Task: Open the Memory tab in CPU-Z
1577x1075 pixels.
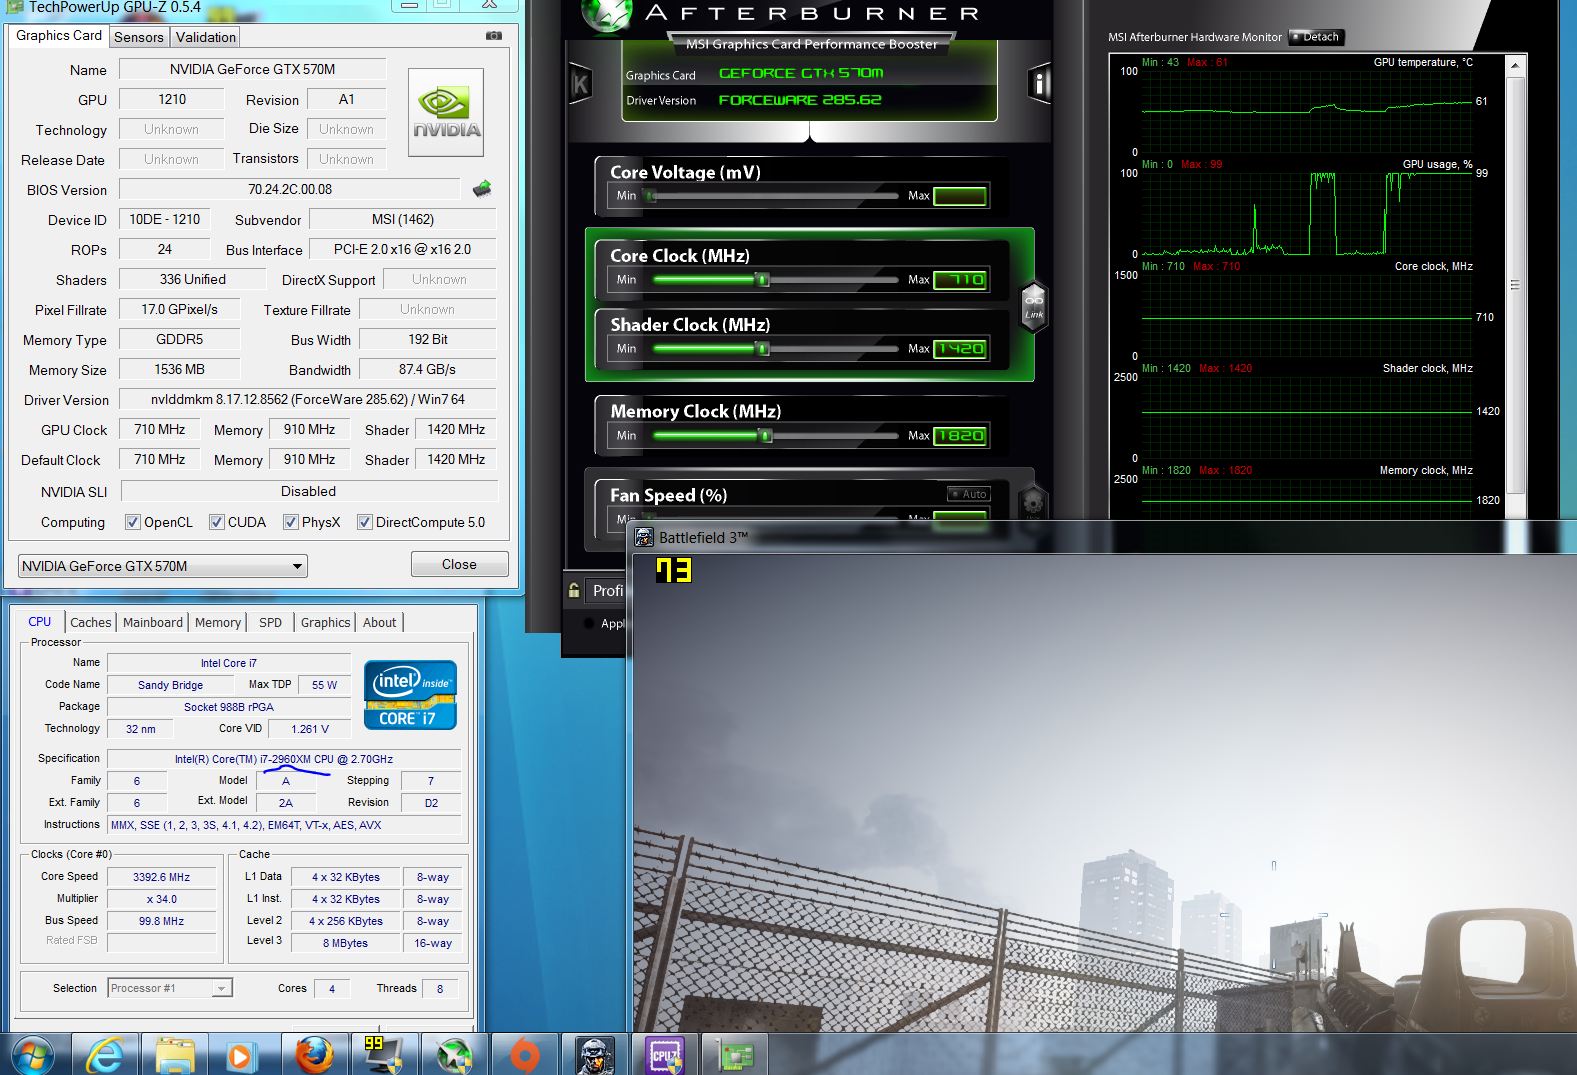Action: point(218,622)
